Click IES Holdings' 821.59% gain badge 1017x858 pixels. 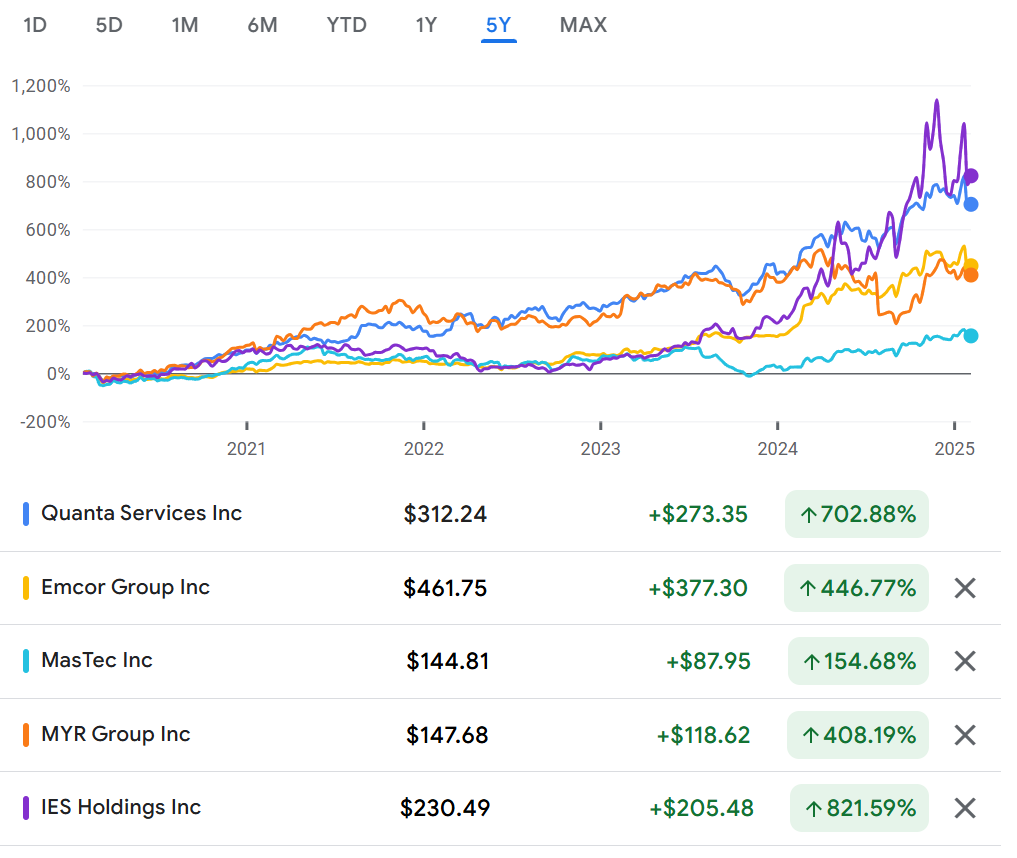(x=859, y=809)
